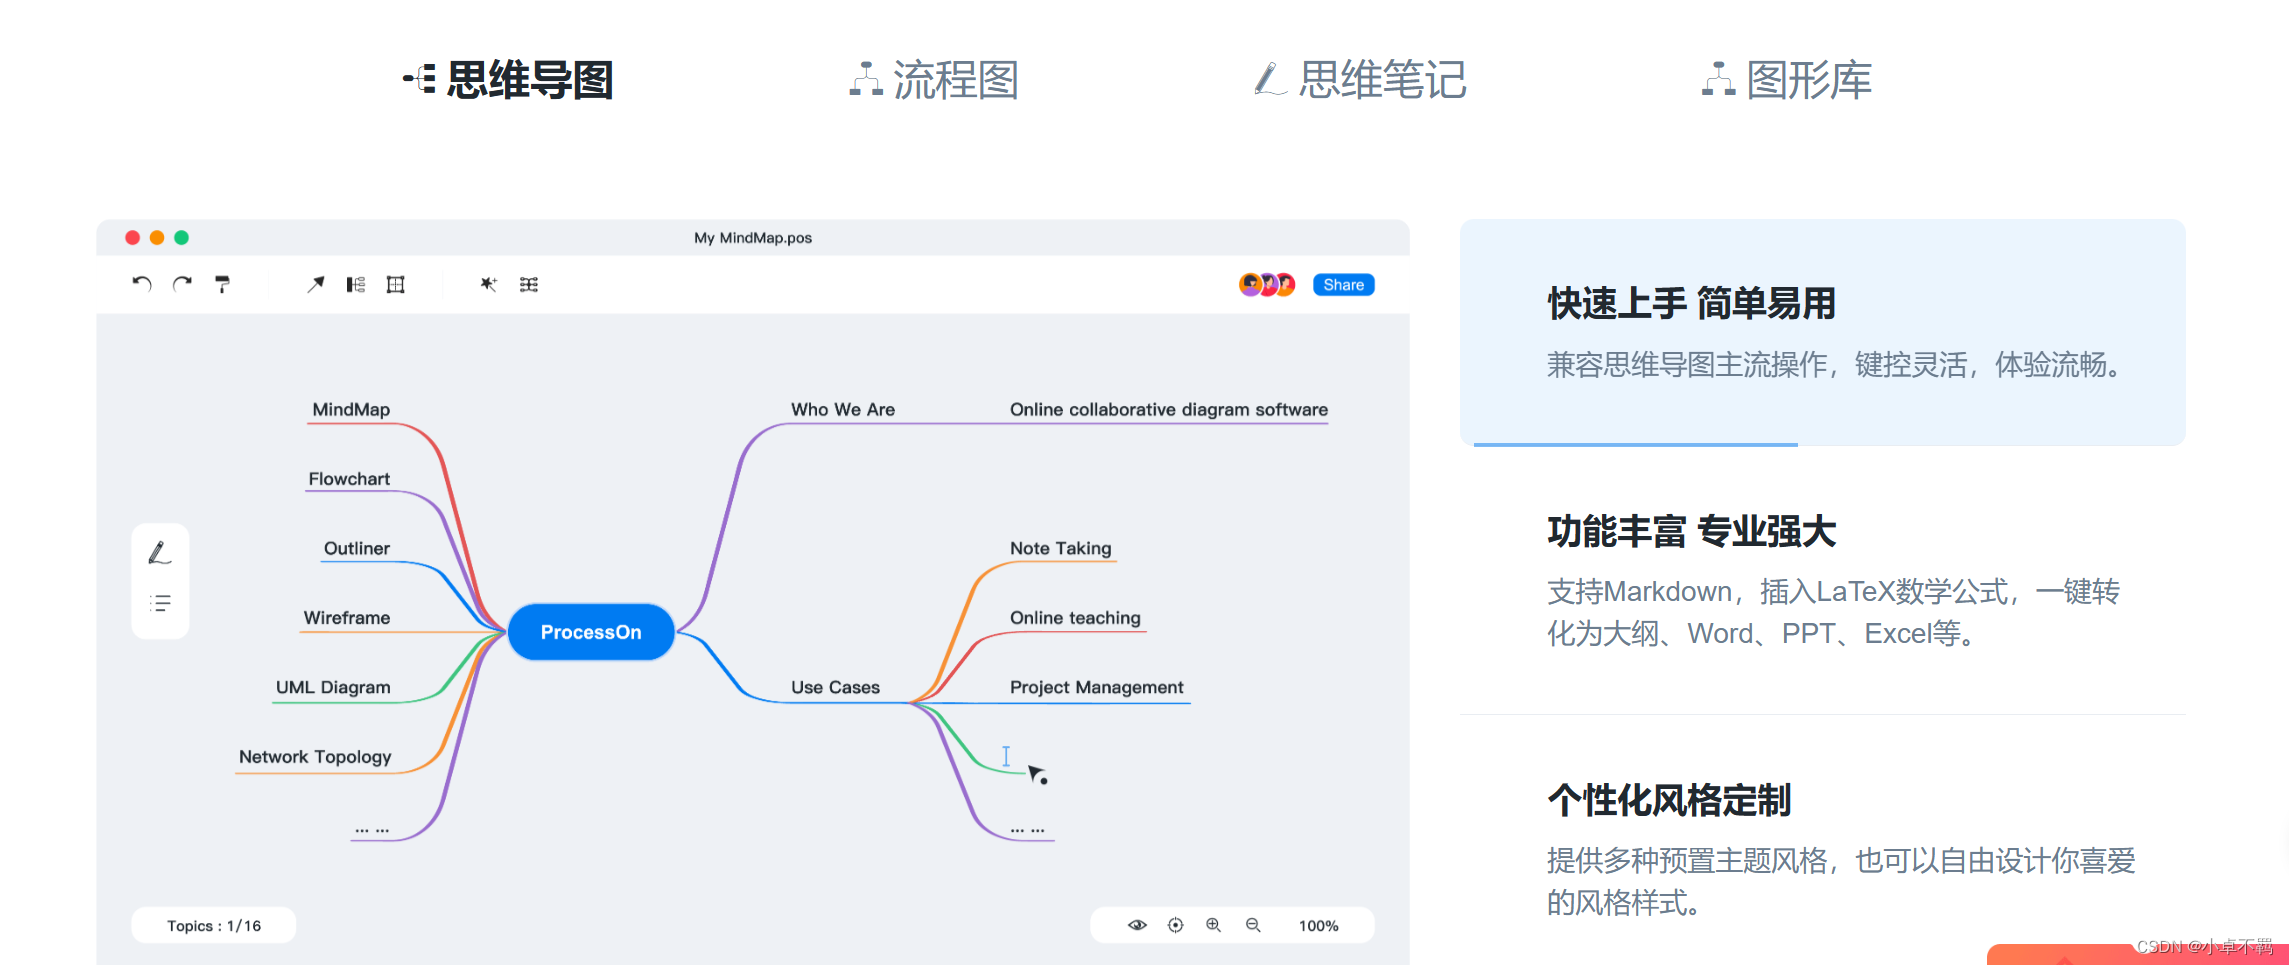This screenshot has width=2289, height=965.
Task: Click the node alignment icon
Action: coord(529,284)
